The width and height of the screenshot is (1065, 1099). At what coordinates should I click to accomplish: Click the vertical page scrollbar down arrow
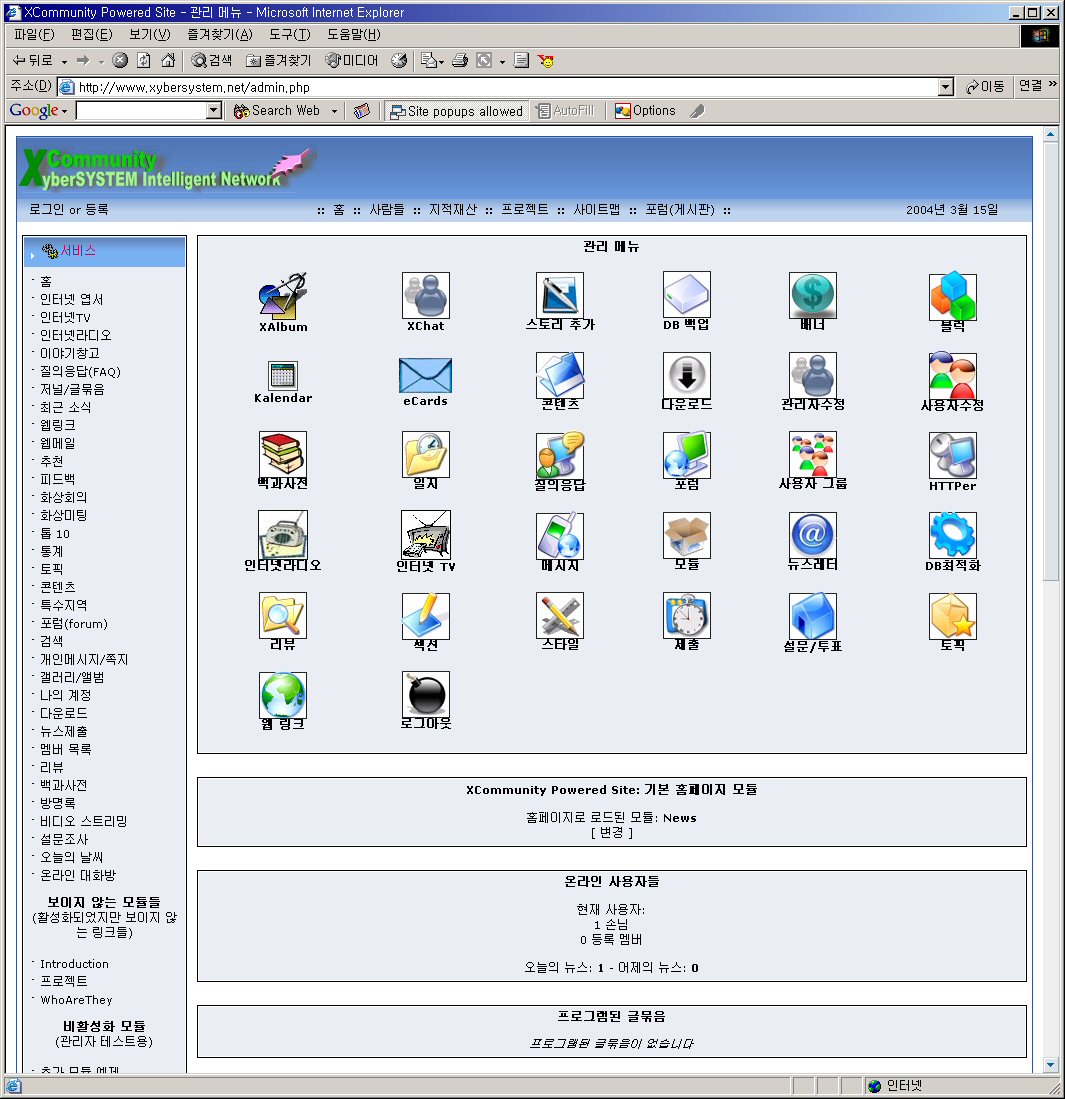tap(1051, 1064)
